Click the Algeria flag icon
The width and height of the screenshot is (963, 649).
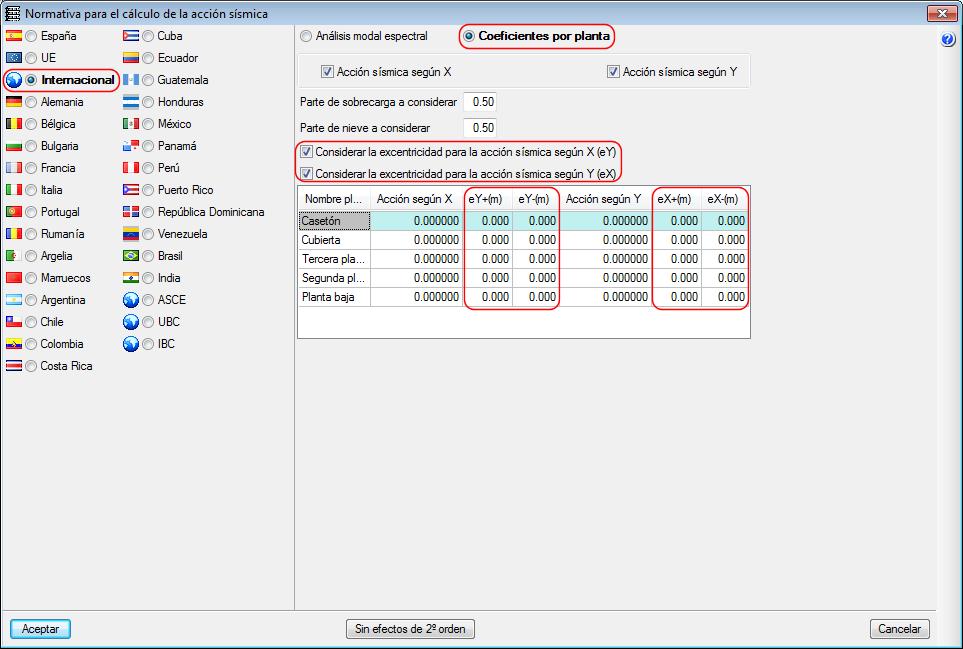click(x=14, y=256)
